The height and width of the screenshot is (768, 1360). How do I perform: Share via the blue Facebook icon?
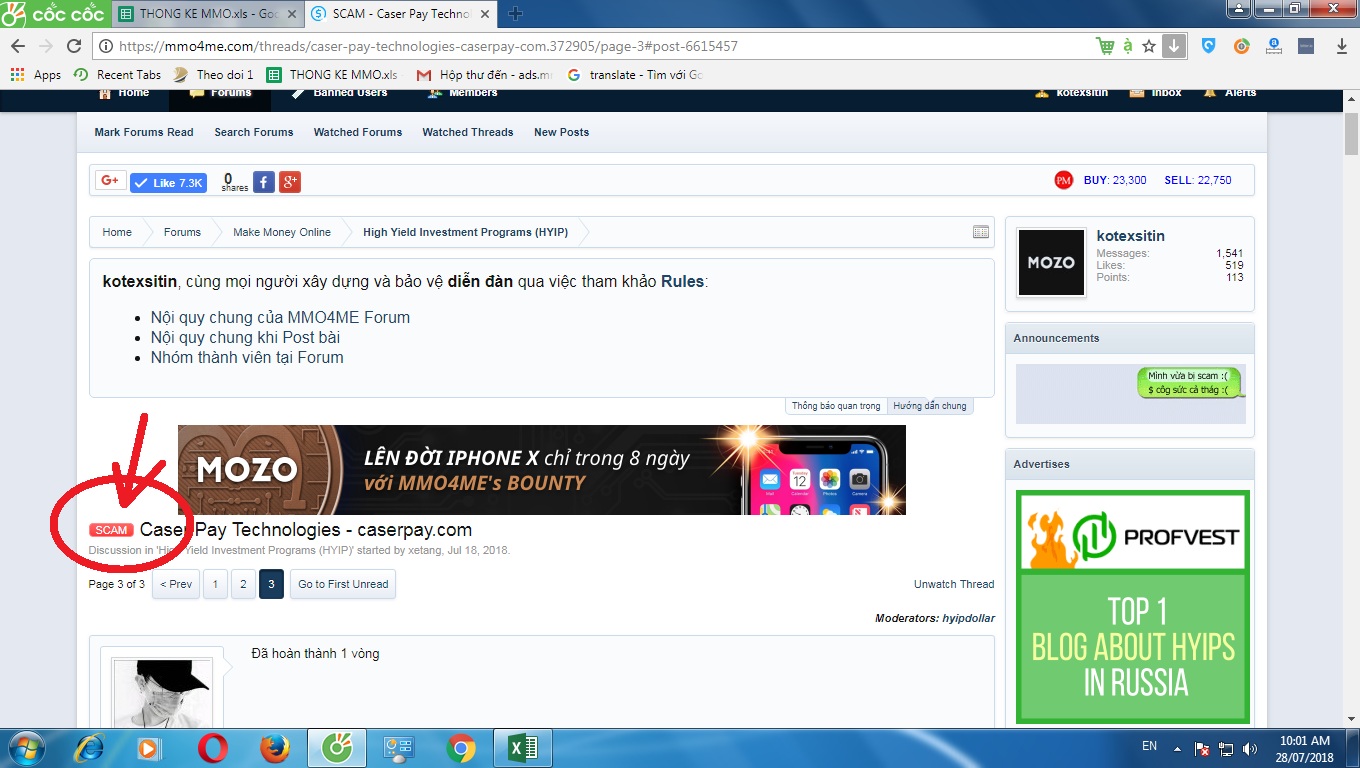pos(264,182)
